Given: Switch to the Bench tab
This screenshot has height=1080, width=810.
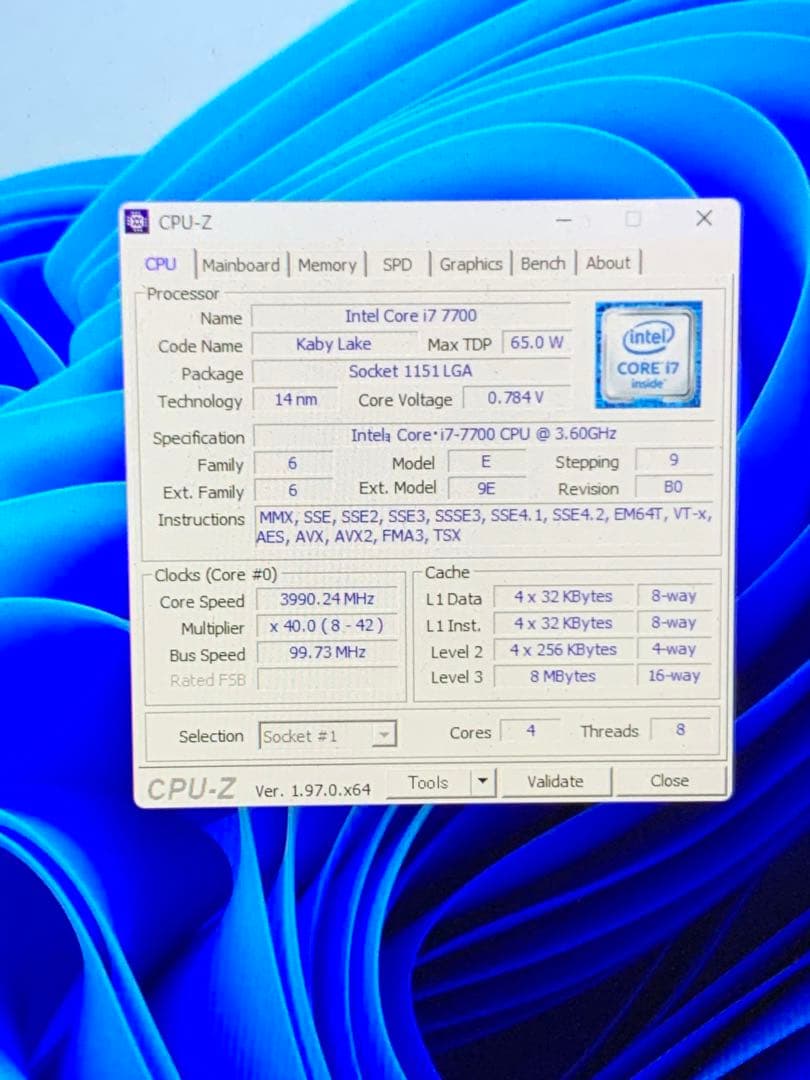Looking at the screenshot, I should pos(542,263).
